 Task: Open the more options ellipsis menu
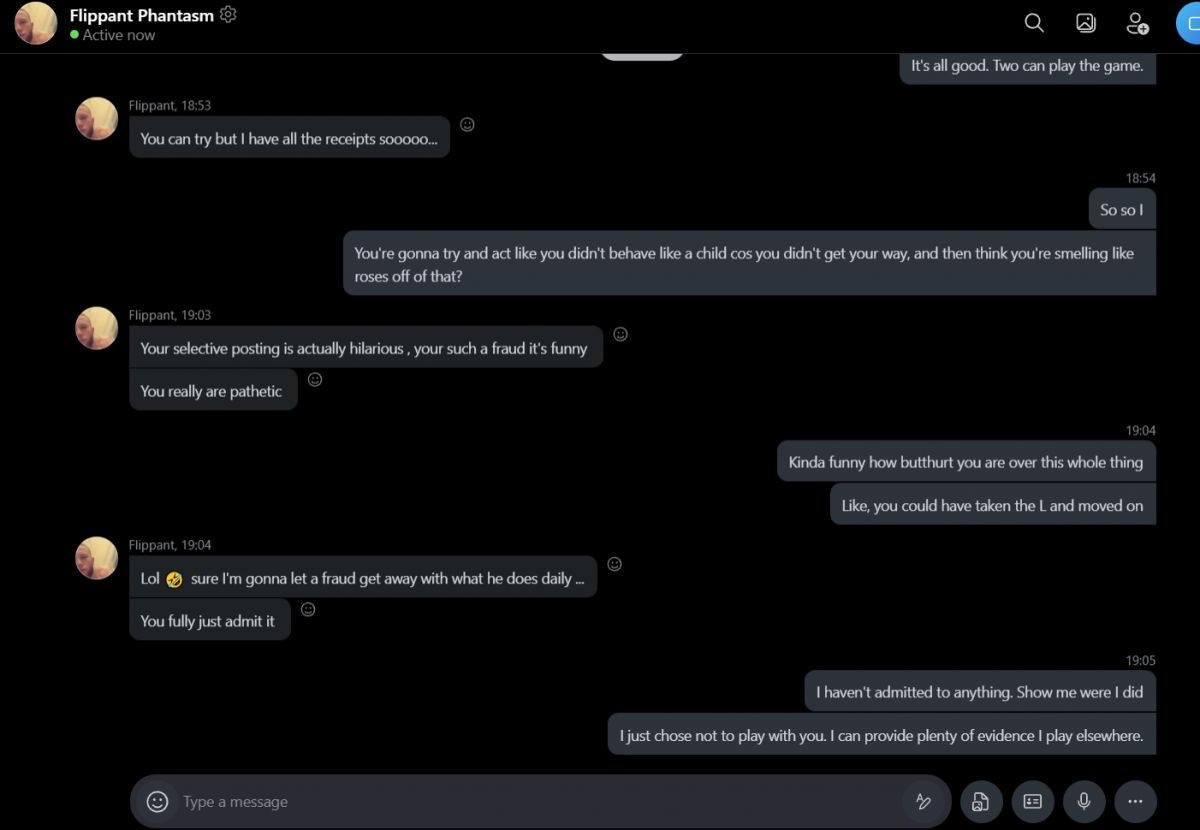[1135, 801]
